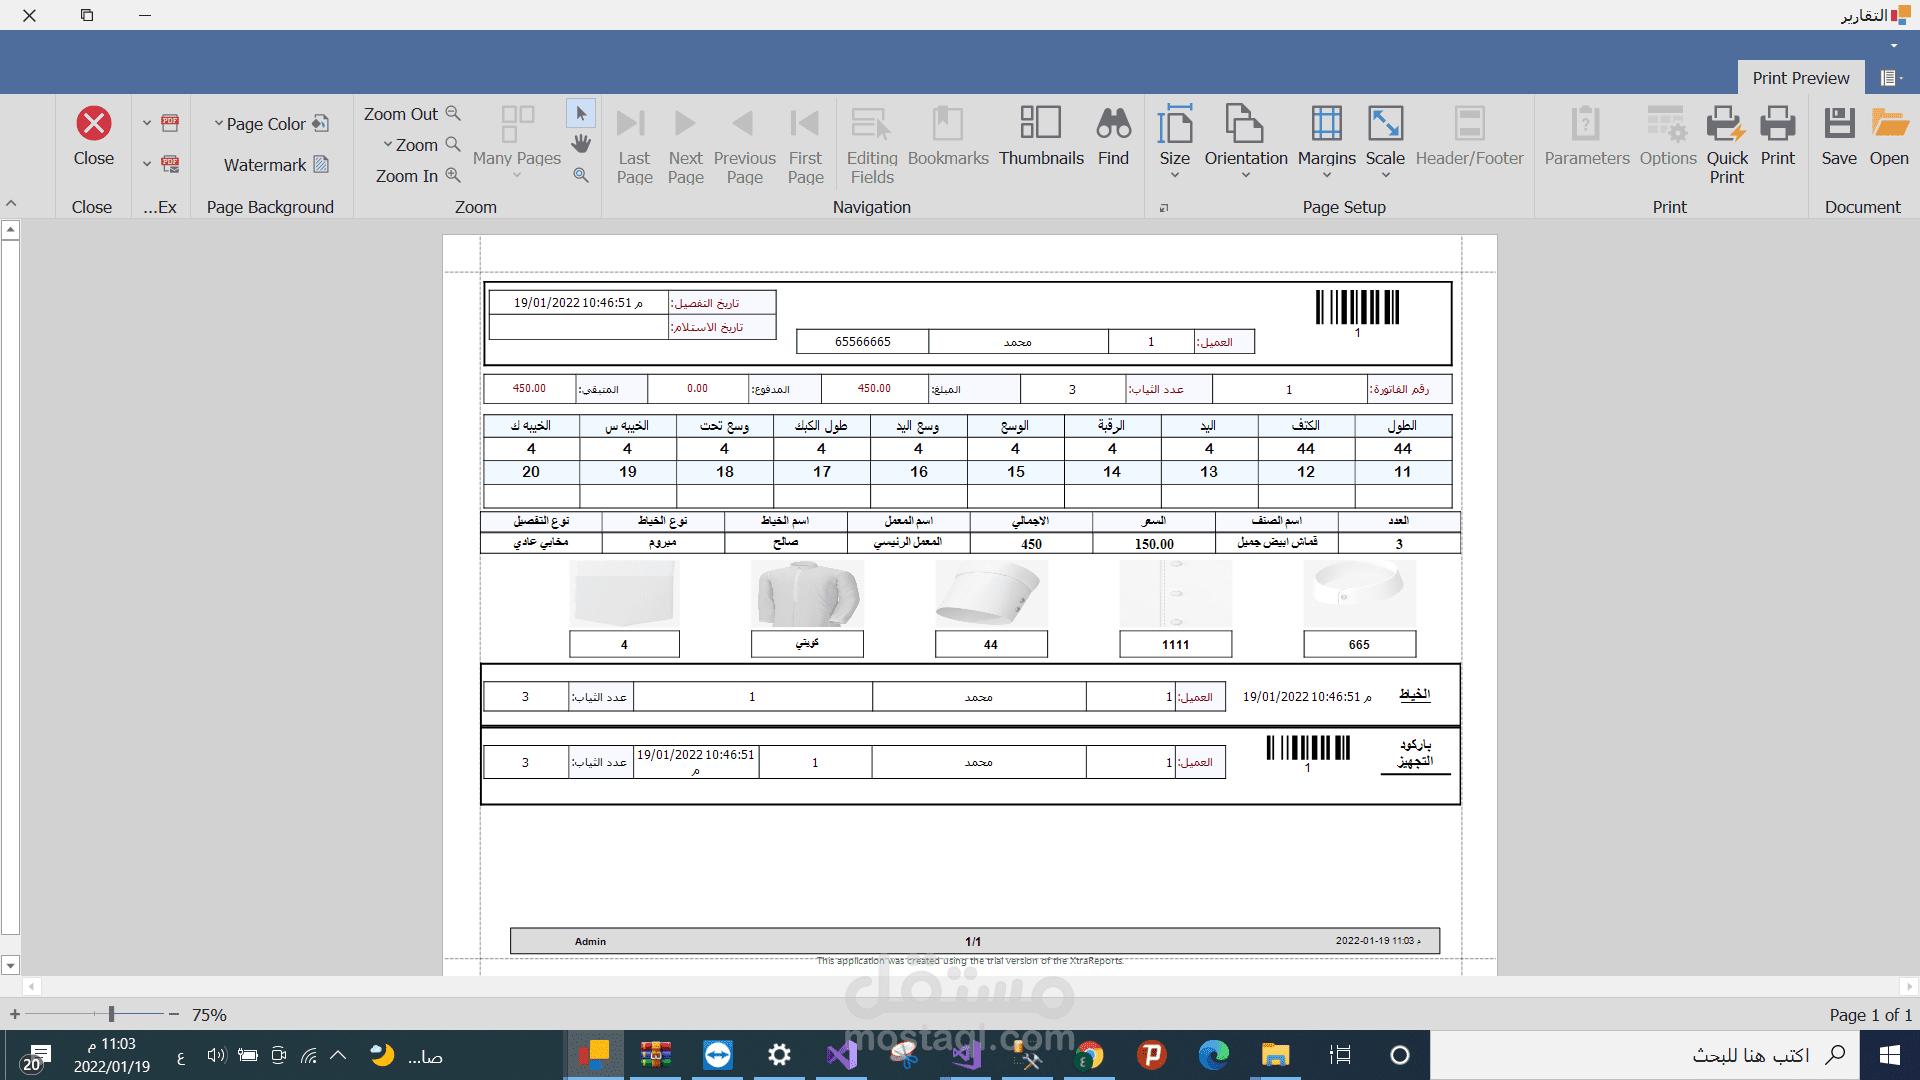
Task: Open the Size dropdown arrow
Action: click(x=1175, y=175)
